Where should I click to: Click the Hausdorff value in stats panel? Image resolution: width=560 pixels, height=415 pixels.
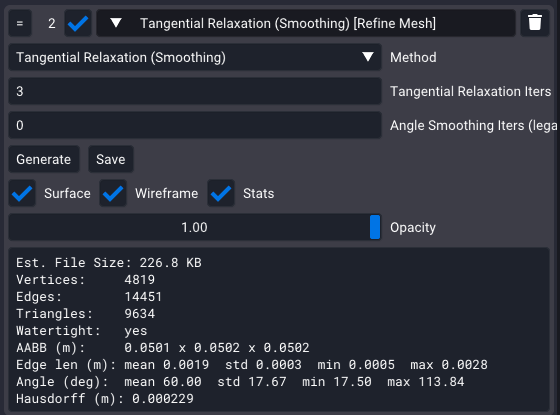tap(163, 399)
